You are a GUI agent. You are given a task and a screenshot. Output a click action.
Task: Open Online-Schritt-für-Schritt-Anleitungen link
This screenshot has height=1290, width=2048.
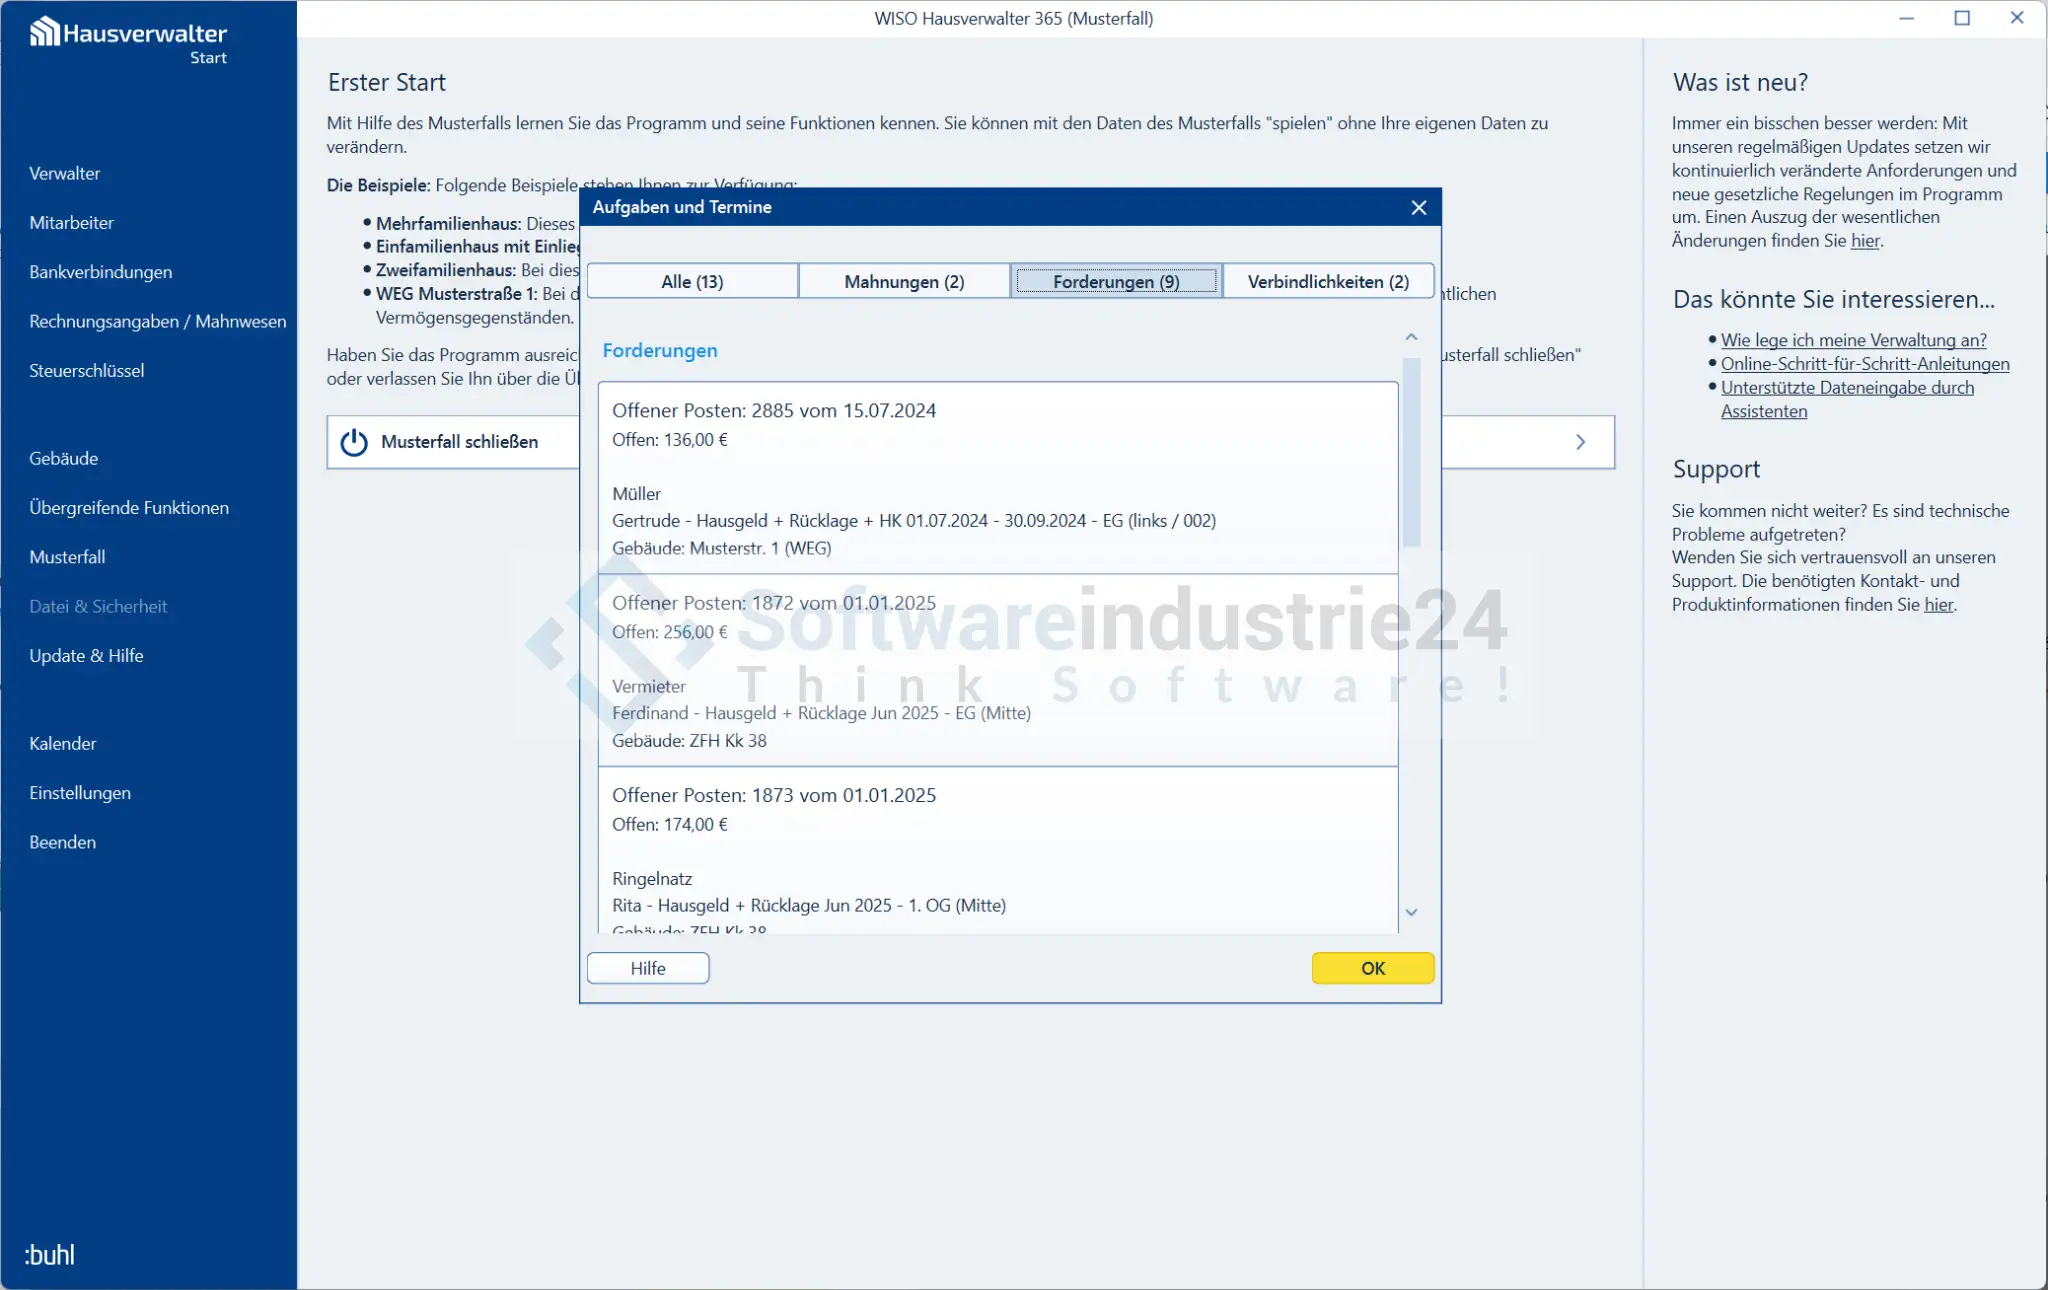pyautogui.click(x=1864, y=364)
